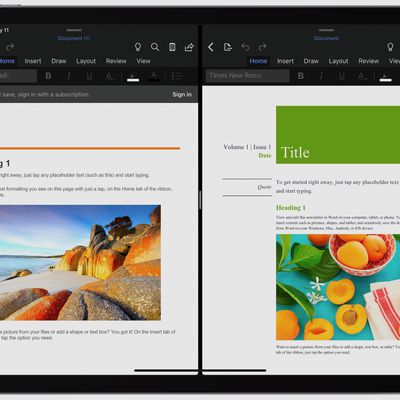Open Tell Me lightbulb in right window
Viewport: 400px width, 400px height.
(390, 47)
